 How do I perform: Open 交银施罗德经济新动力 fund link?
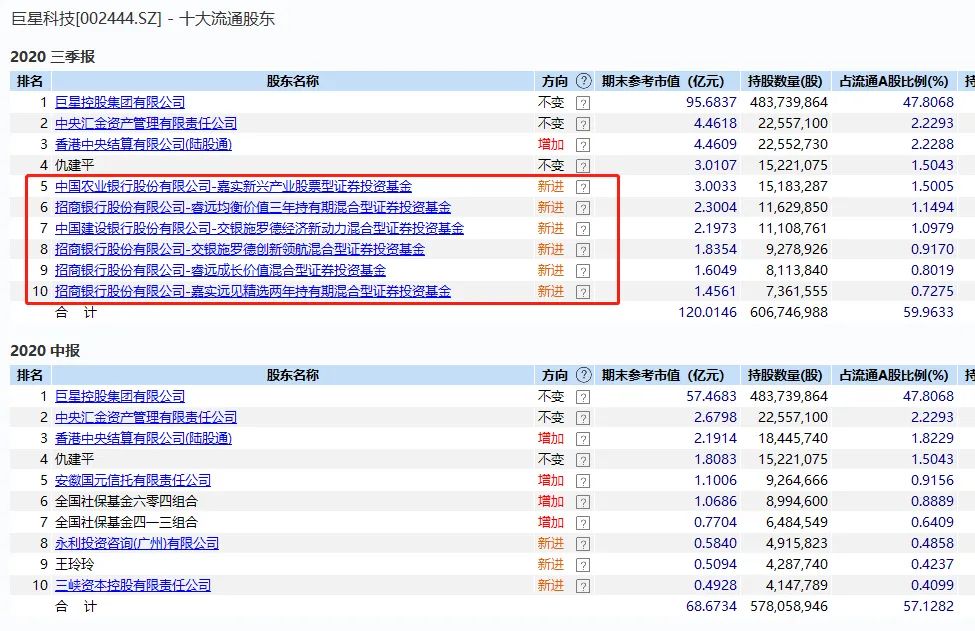pyautogui.click(x=259, y=228)
